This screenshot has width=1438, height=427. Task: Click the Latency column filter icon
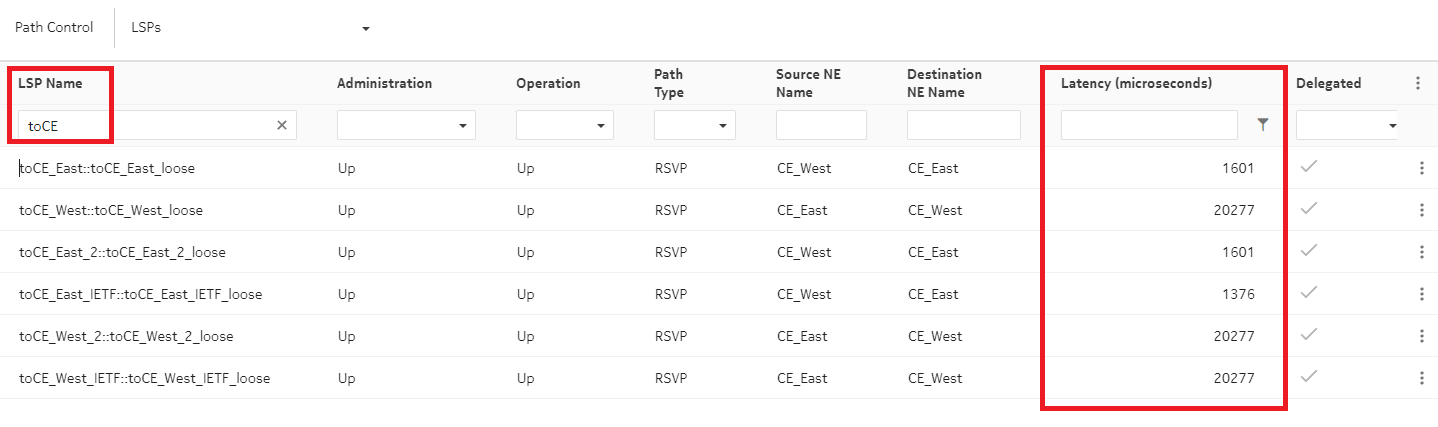(x=1263, y=125)
